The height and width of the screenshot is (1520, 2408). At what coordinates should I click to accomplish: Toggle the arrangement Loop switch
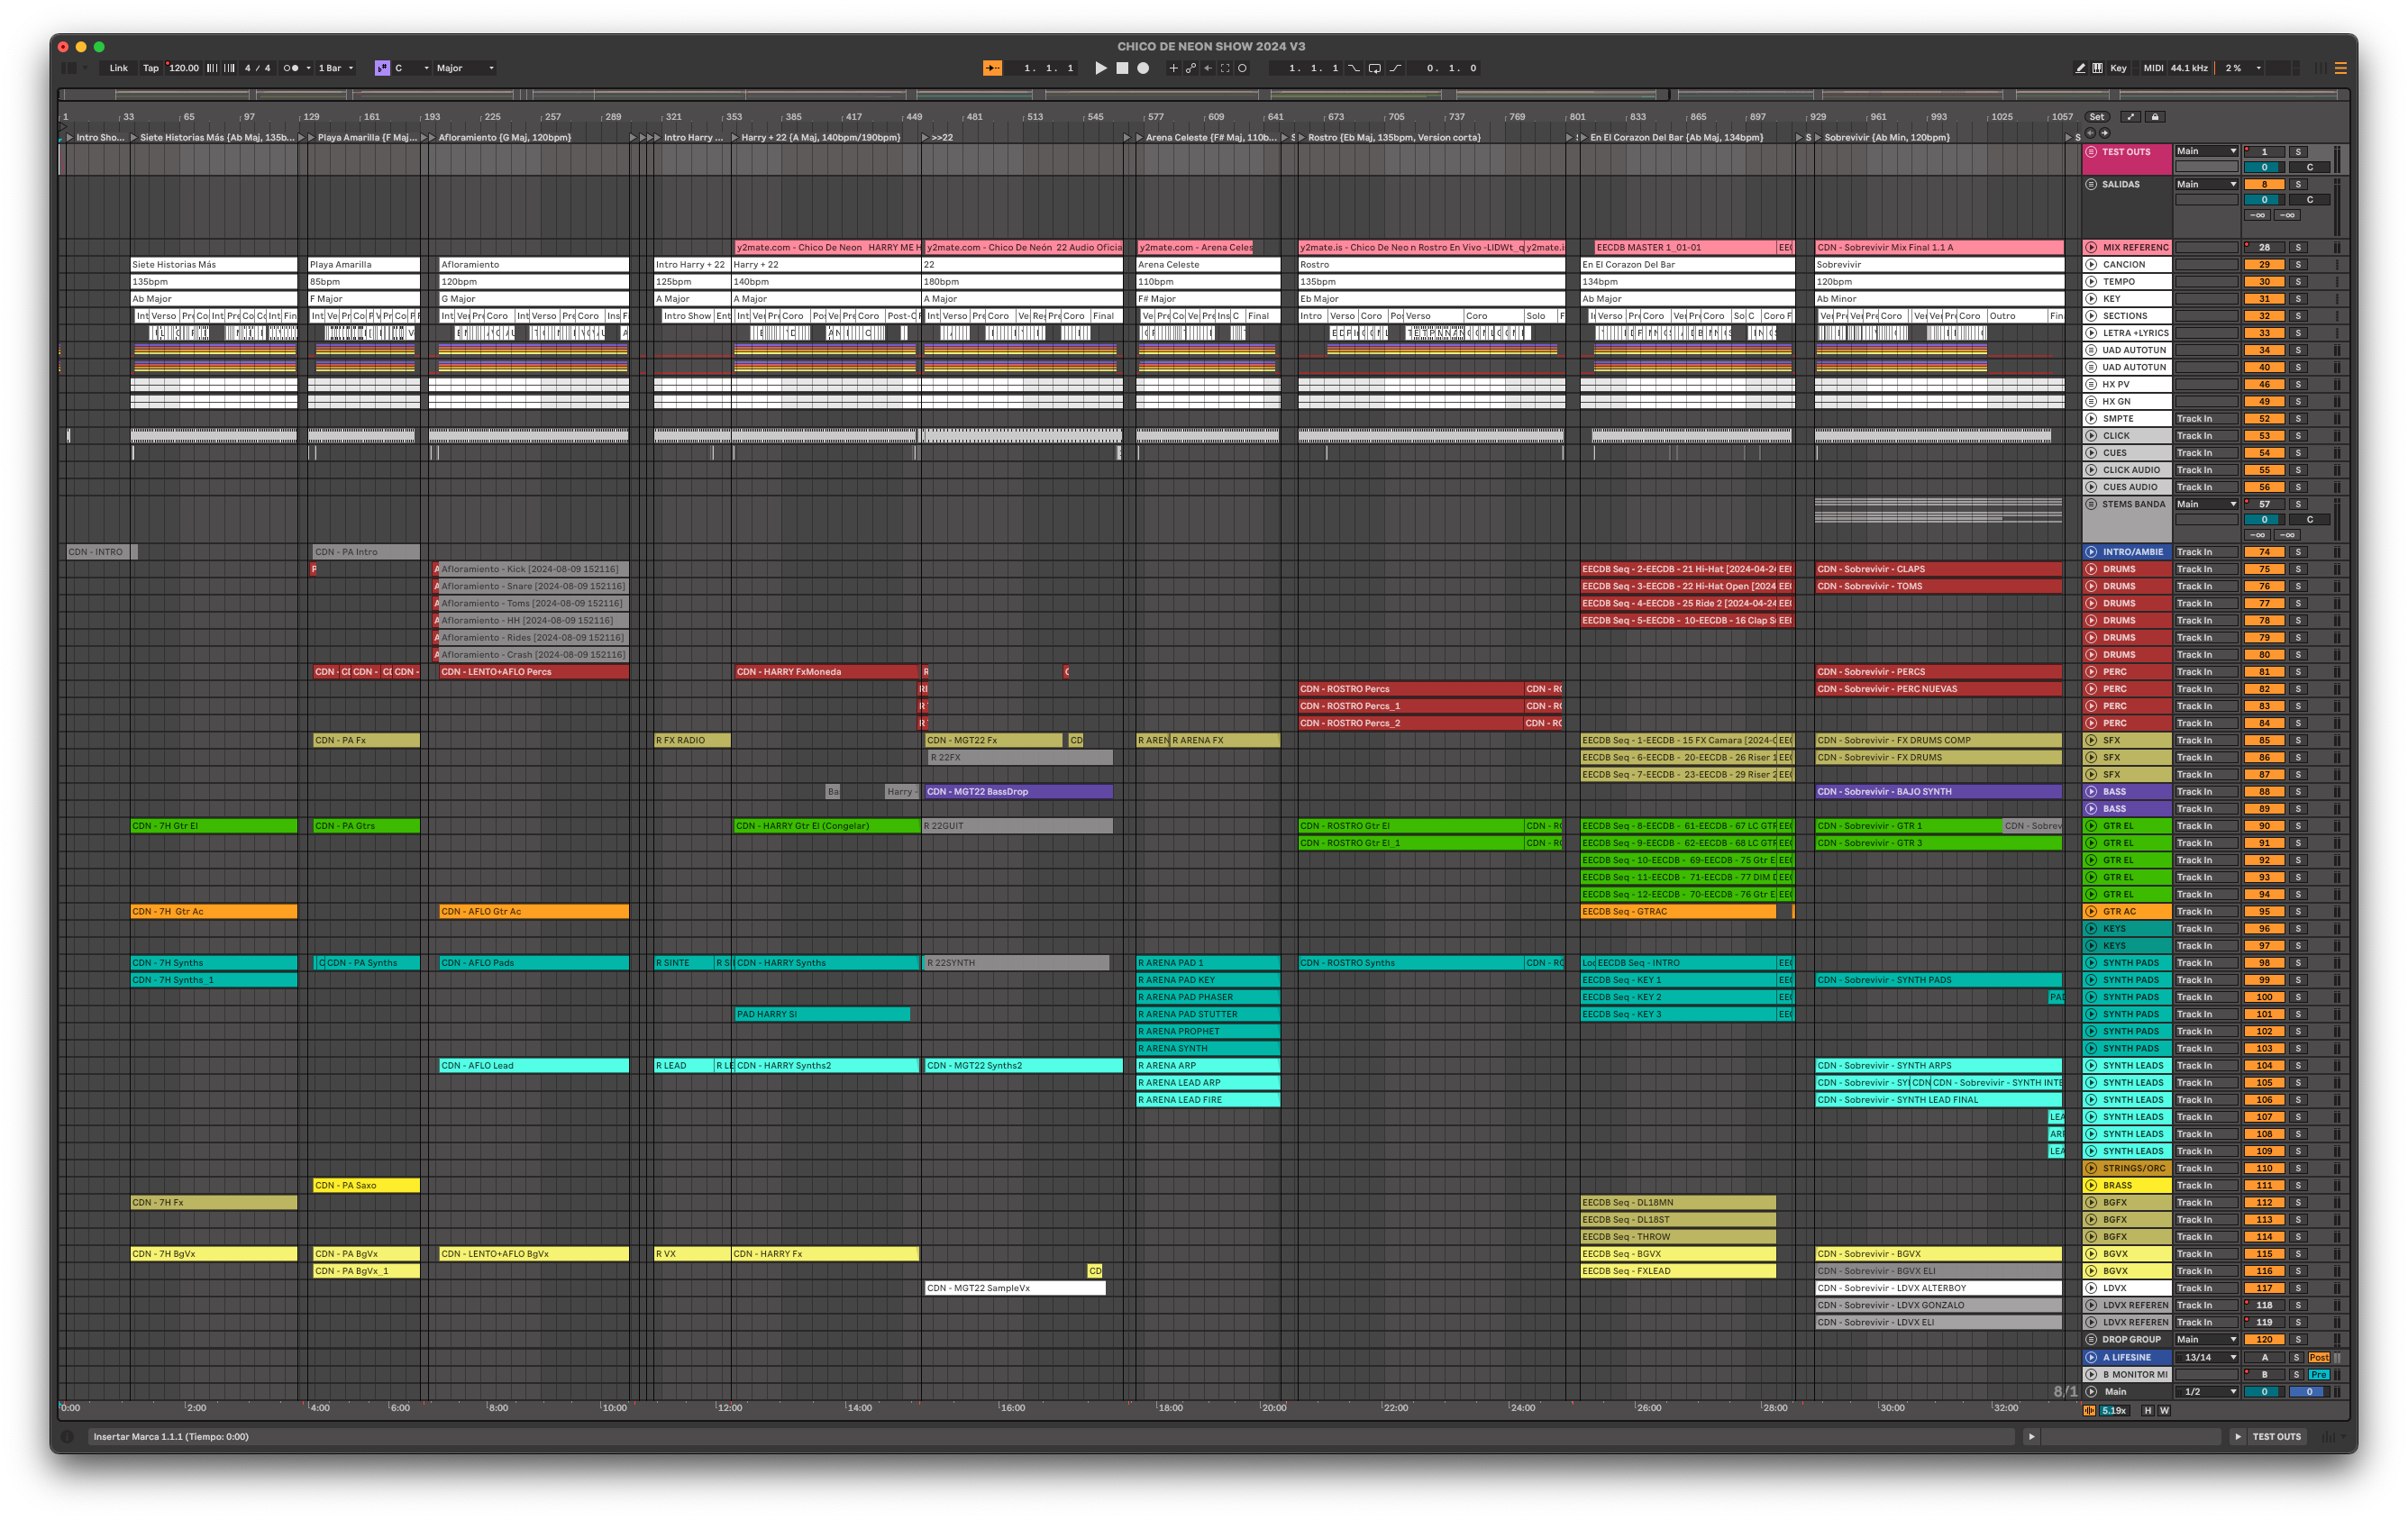pyautogui.click(x=1374, y=68)
